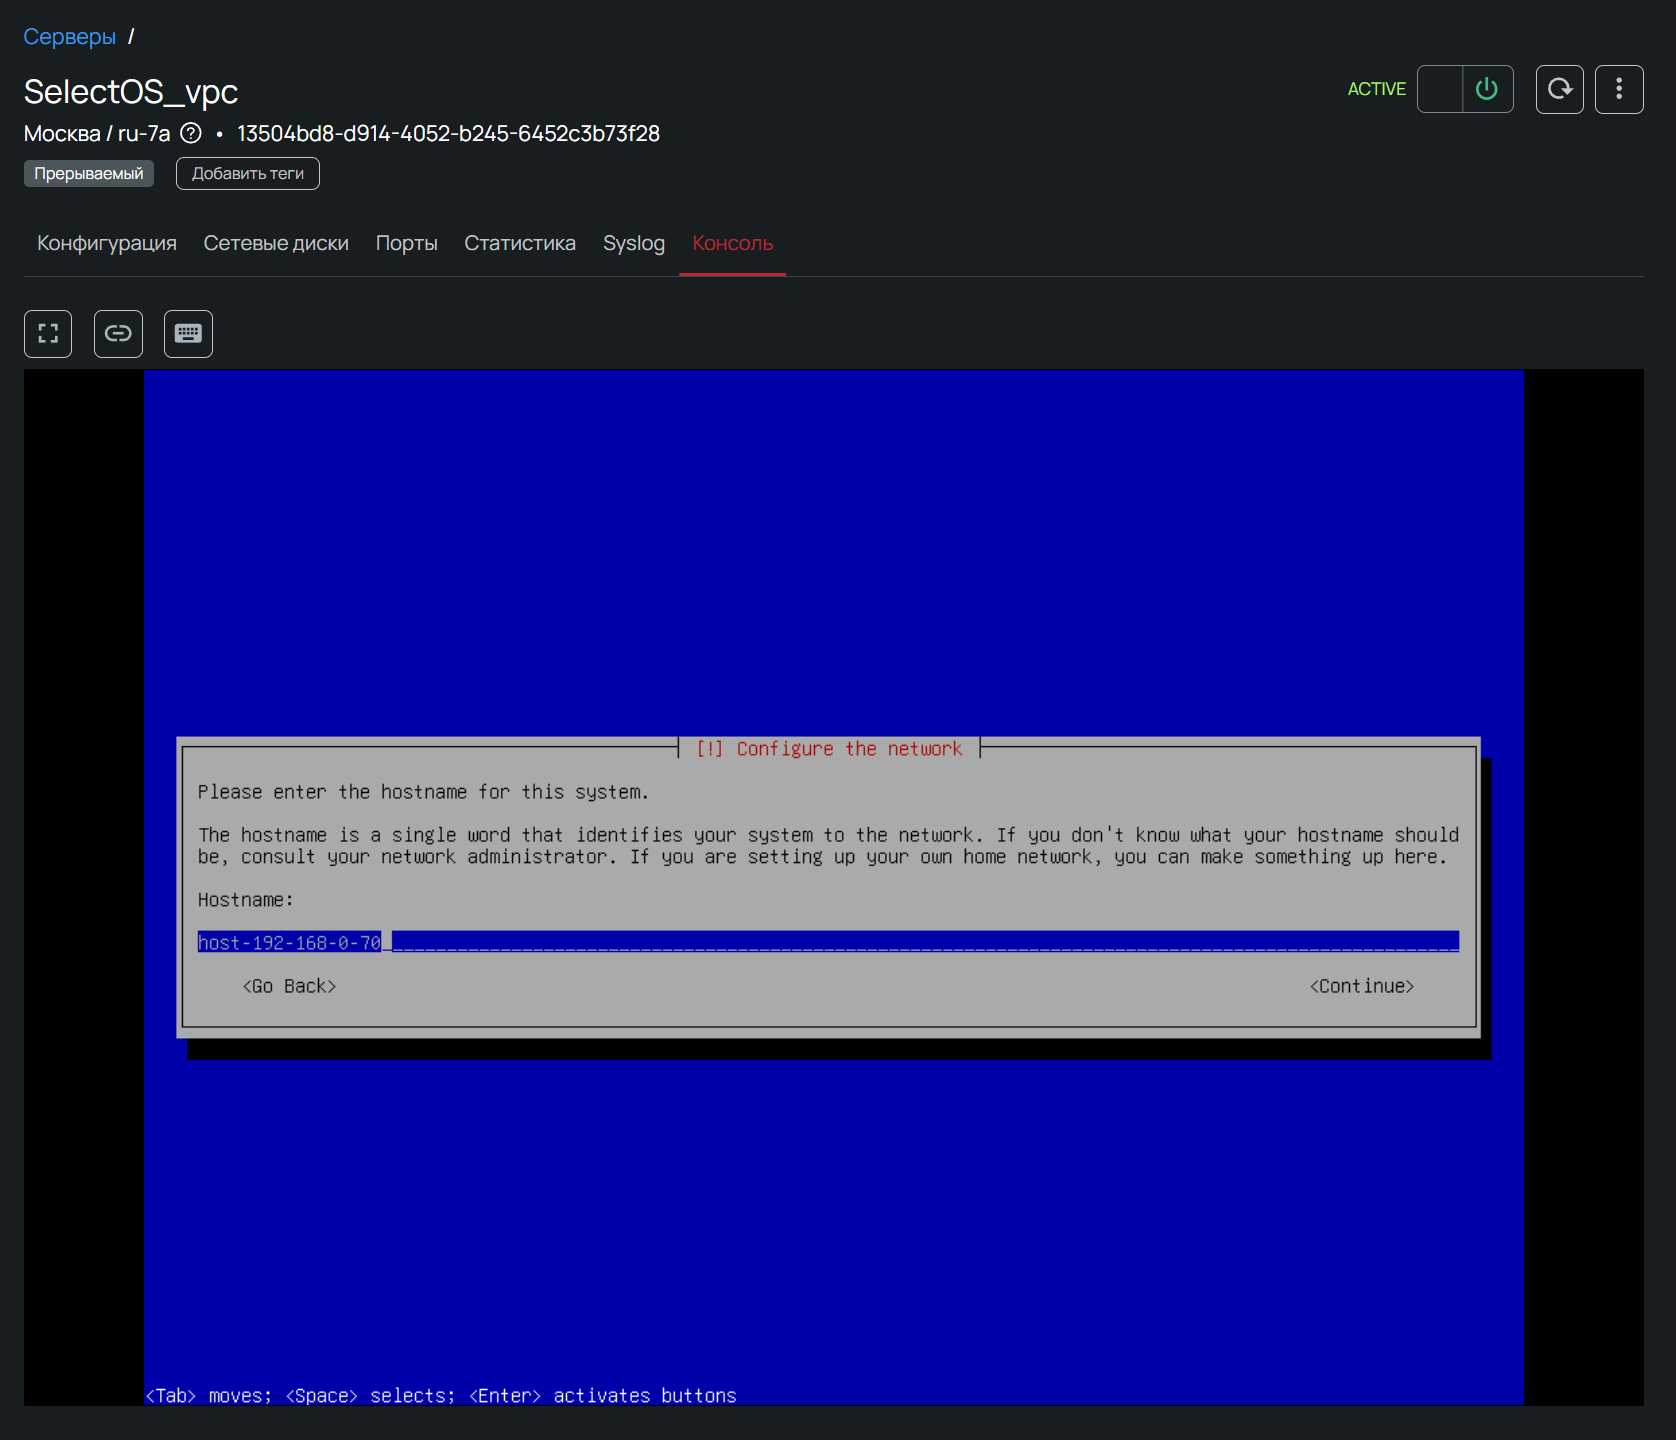Switch to the Конфигурация tab
This screenshot has width=1676, height=1440.
click(x=107, y=243)
